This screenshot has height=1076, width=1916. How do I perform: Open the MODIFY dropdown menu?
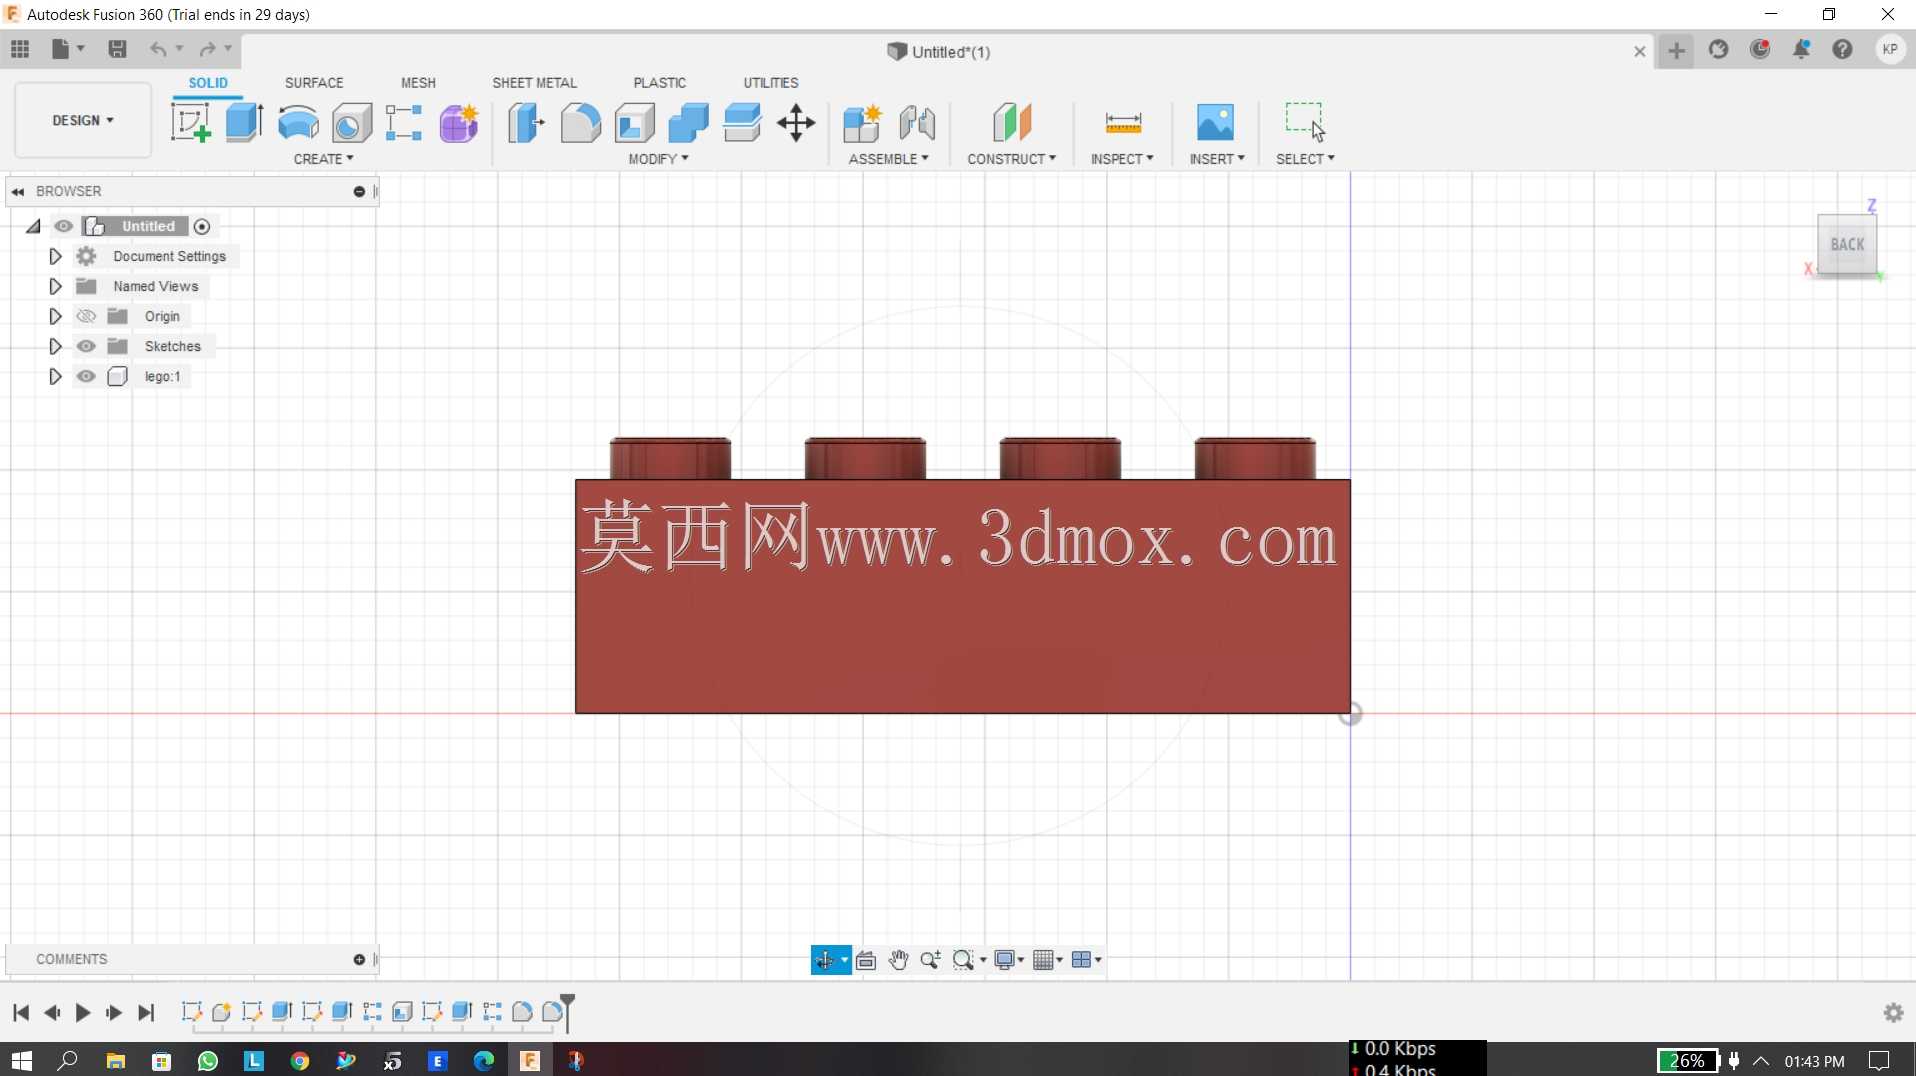[658, 159]
